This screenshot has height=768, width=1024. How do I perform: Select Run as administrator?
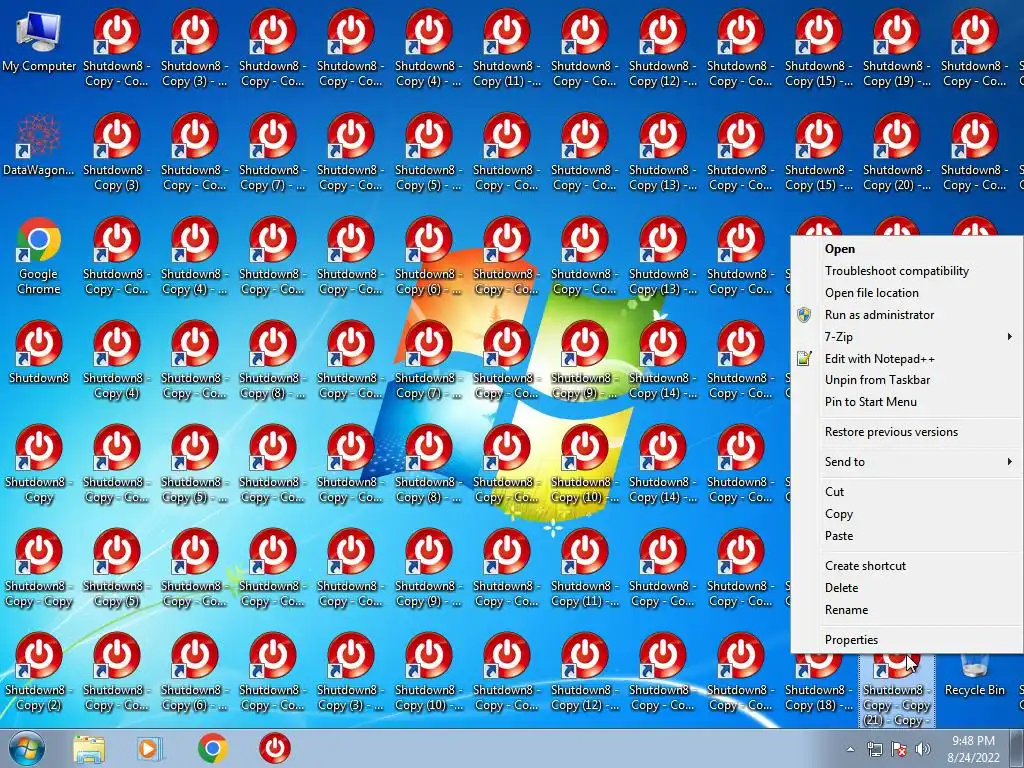pos(906,315)
